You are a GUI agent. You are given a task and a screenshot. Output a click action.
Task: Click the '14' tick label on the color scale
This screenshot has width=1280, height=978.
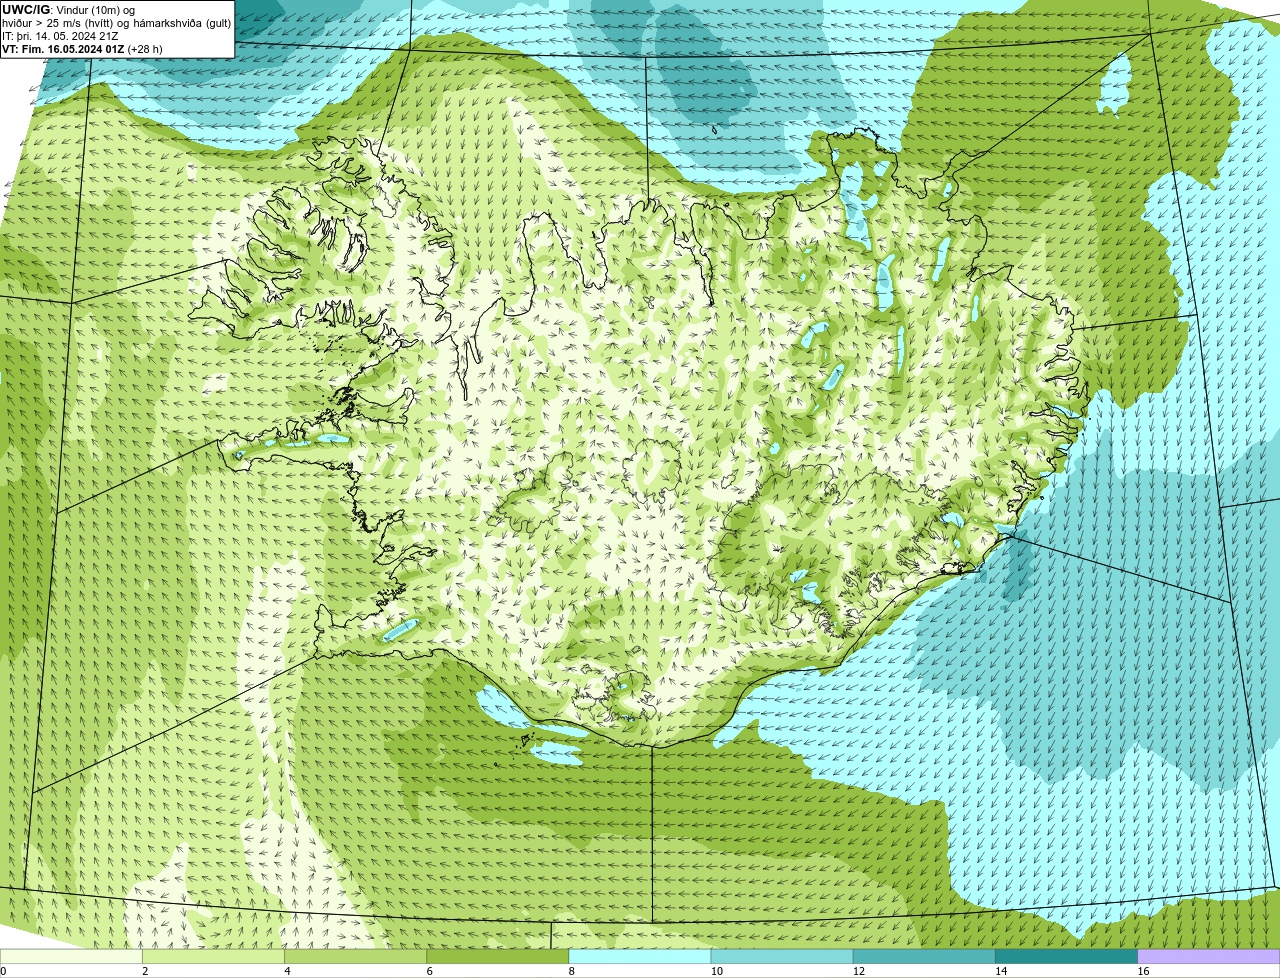1001,971
